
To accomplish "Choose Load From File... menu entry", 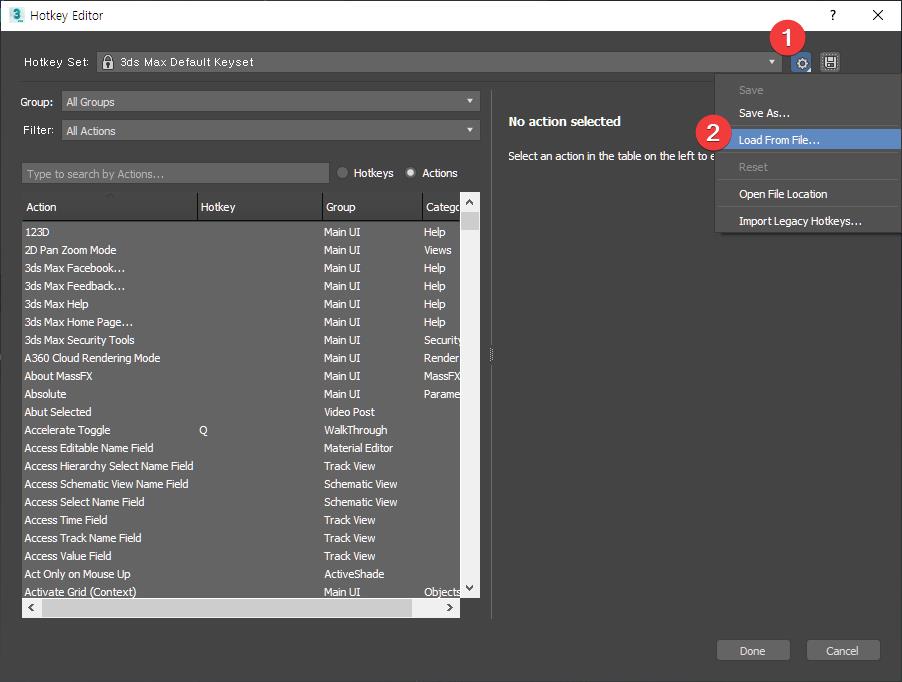I will (808, 140).
